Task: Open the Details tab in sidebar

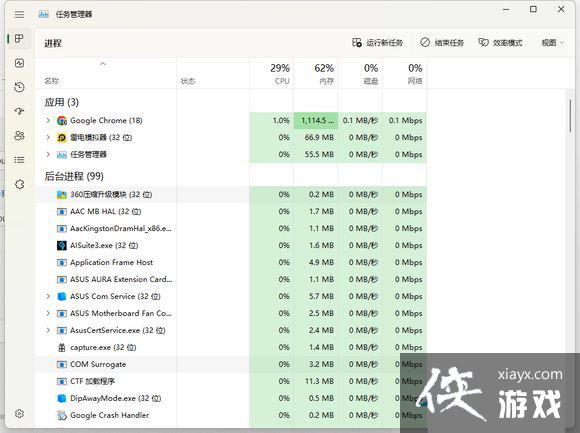Action: click(x=19, y=160)
